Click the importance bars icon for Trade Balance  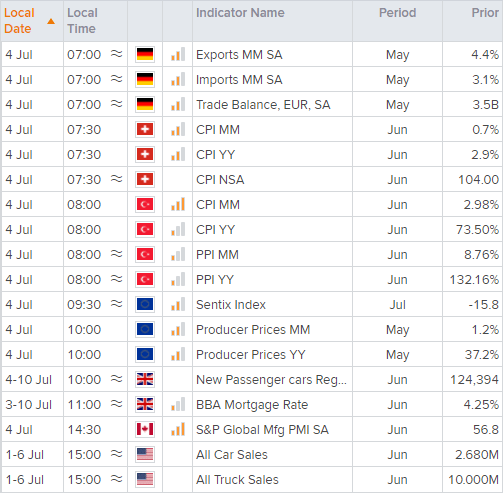(x=178, y=104)
